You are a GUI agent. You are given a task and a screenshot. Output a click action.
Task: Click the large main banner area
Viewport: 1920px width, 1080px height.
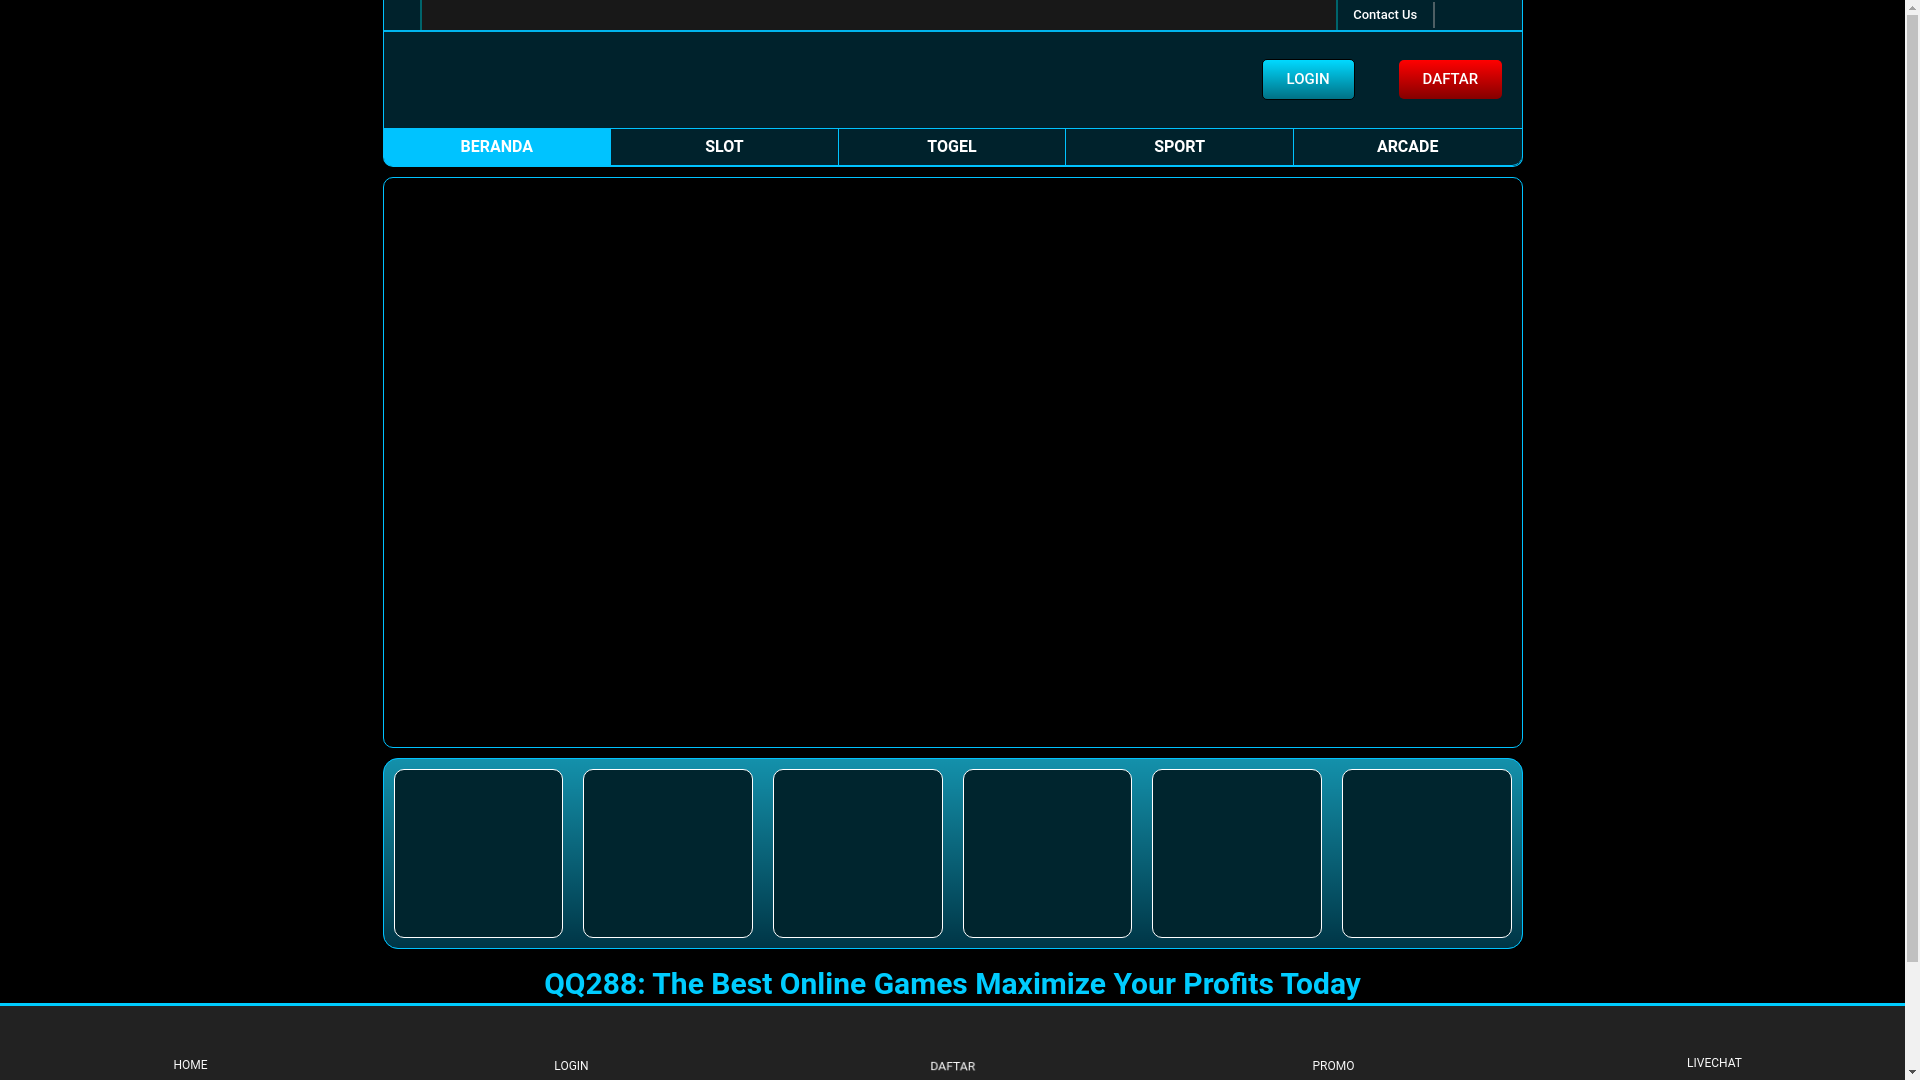(952, 462)
